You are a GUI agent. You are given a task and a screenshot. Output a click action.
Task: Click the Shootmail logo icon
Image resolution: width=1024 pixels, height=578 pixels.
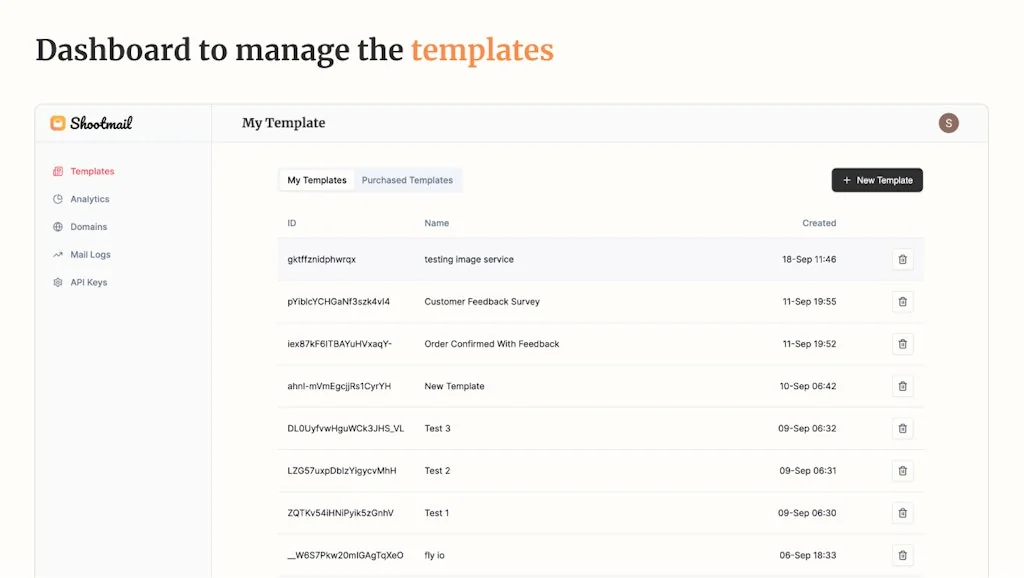(58, 123)
